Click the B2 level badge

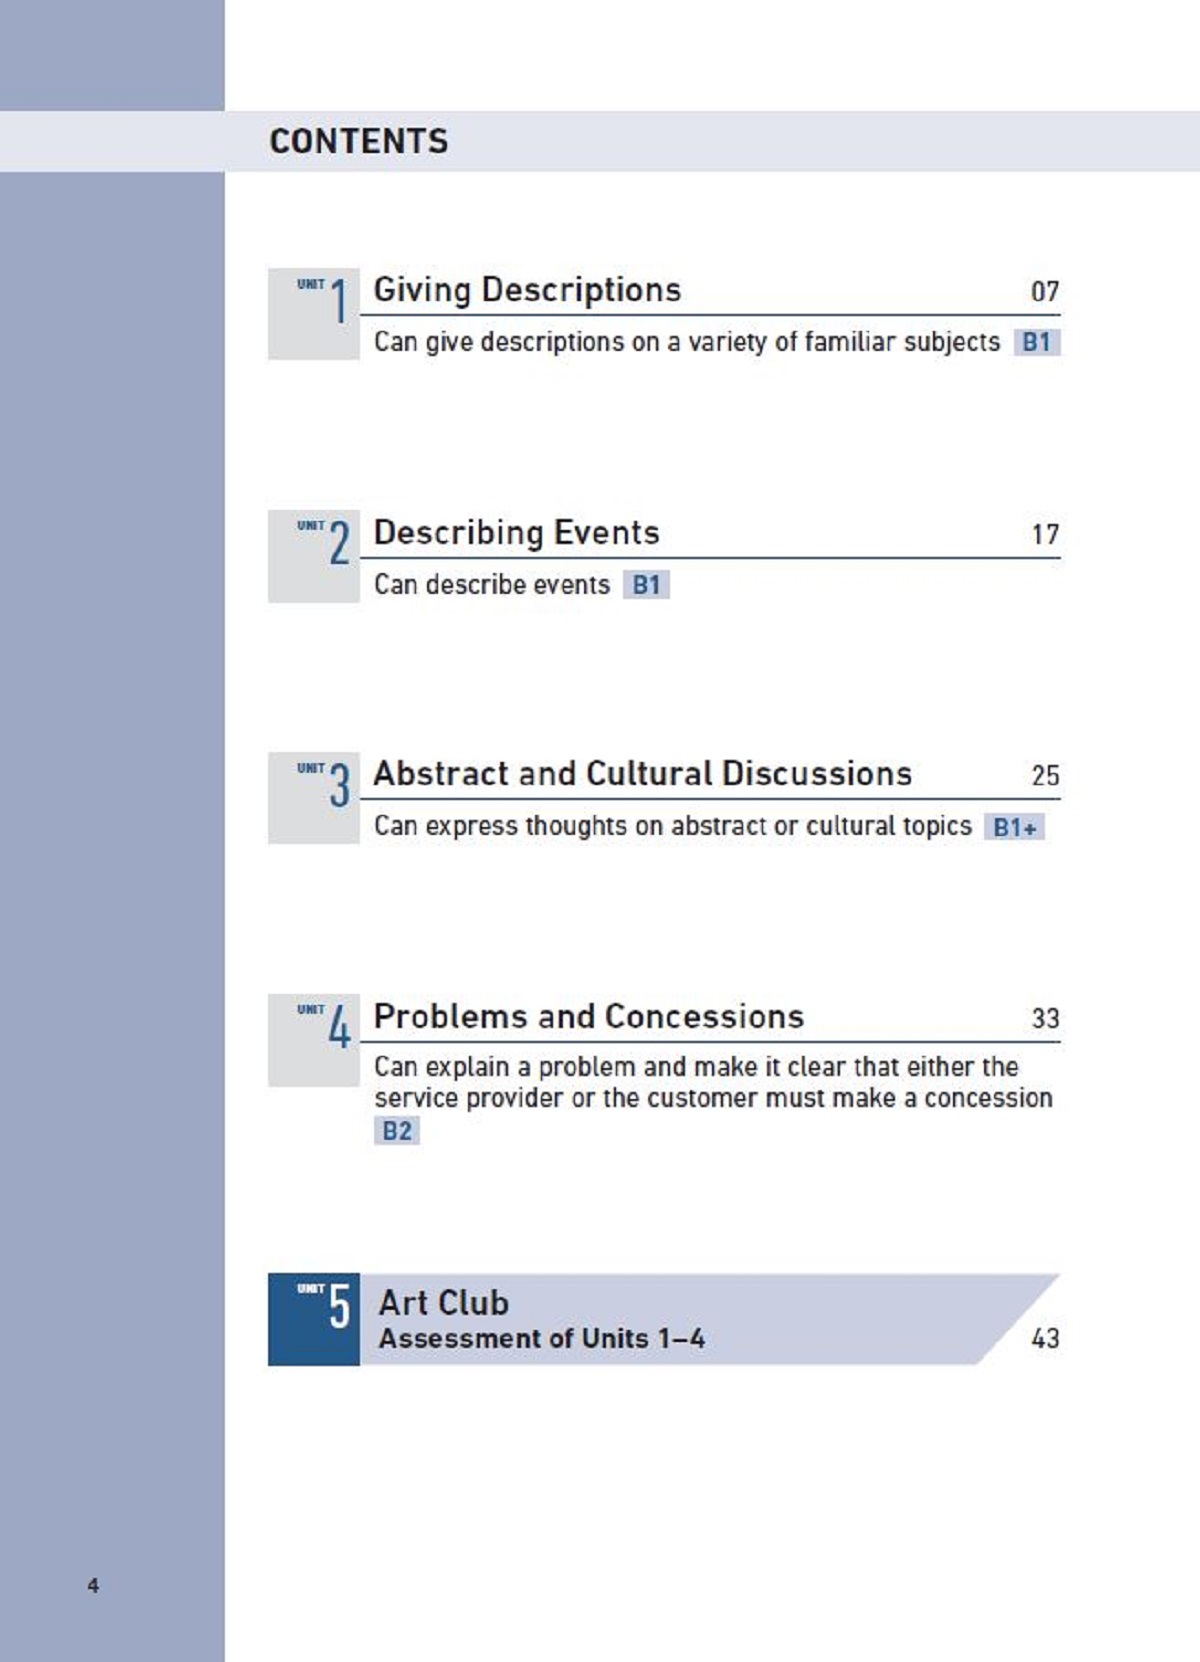point(397,1131)
